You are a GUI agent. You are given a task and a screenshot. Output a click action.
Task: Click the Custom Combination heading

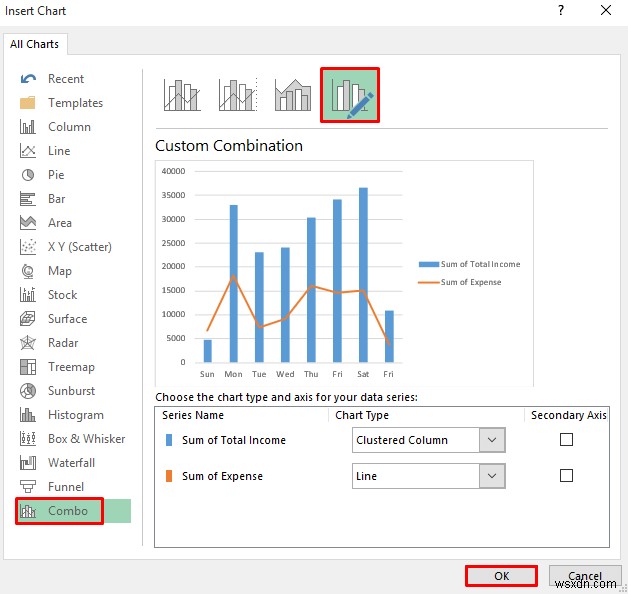point(229,146)
